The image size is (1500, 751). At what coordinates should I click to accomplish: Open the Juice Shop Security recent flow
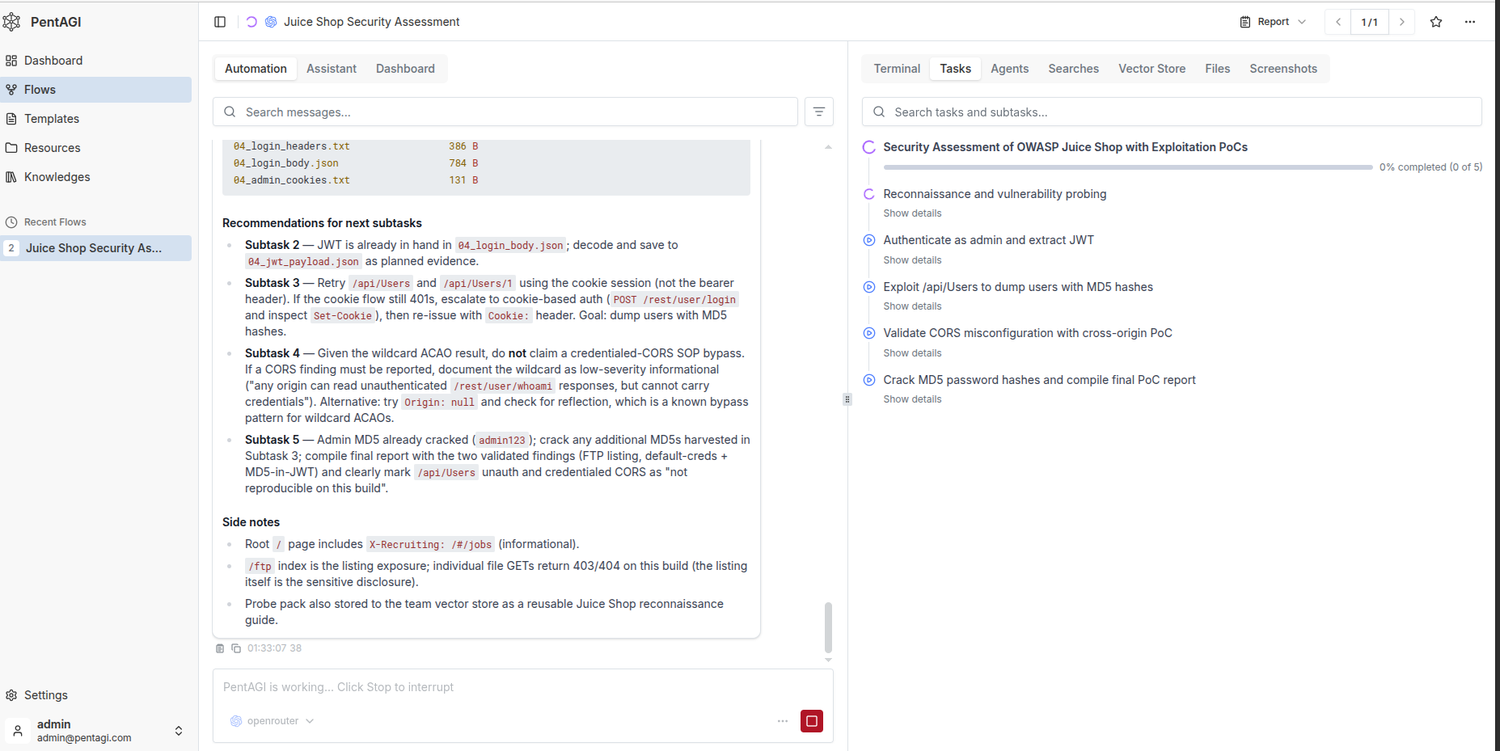(96, 248)
